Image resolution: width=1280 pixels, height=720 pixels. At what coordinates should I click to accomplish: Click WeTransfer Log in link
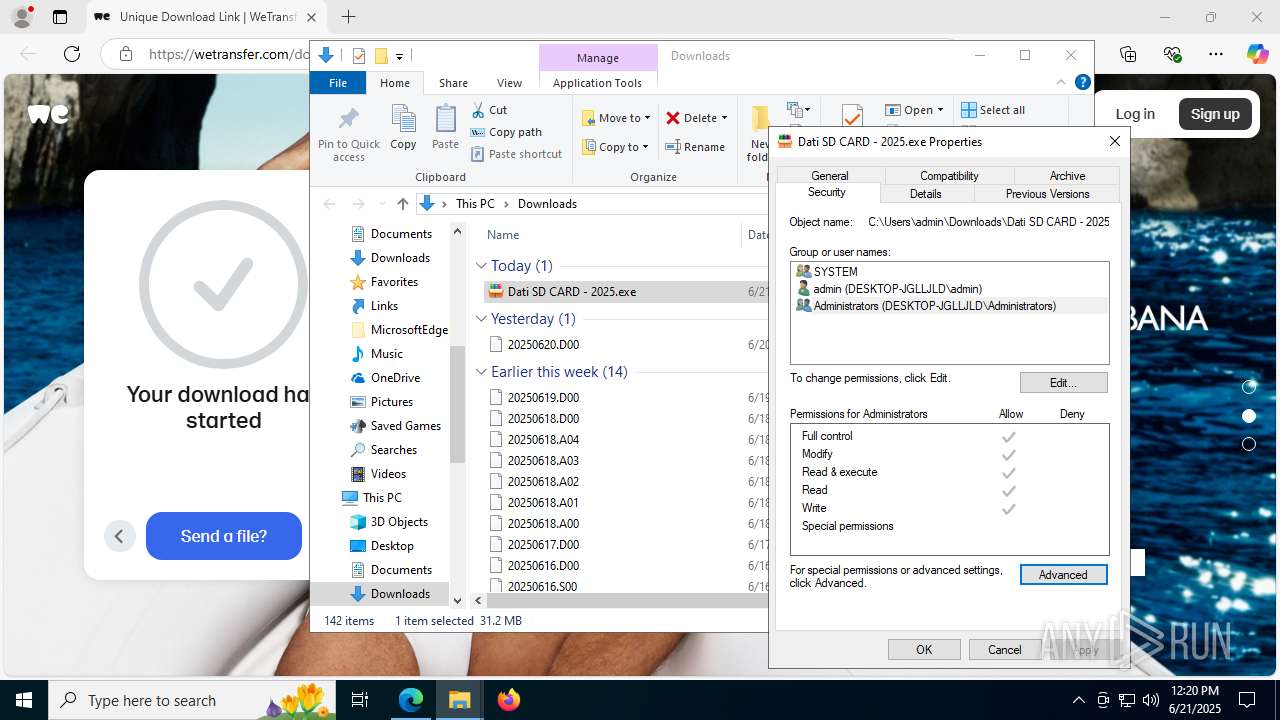(1135, 114)
